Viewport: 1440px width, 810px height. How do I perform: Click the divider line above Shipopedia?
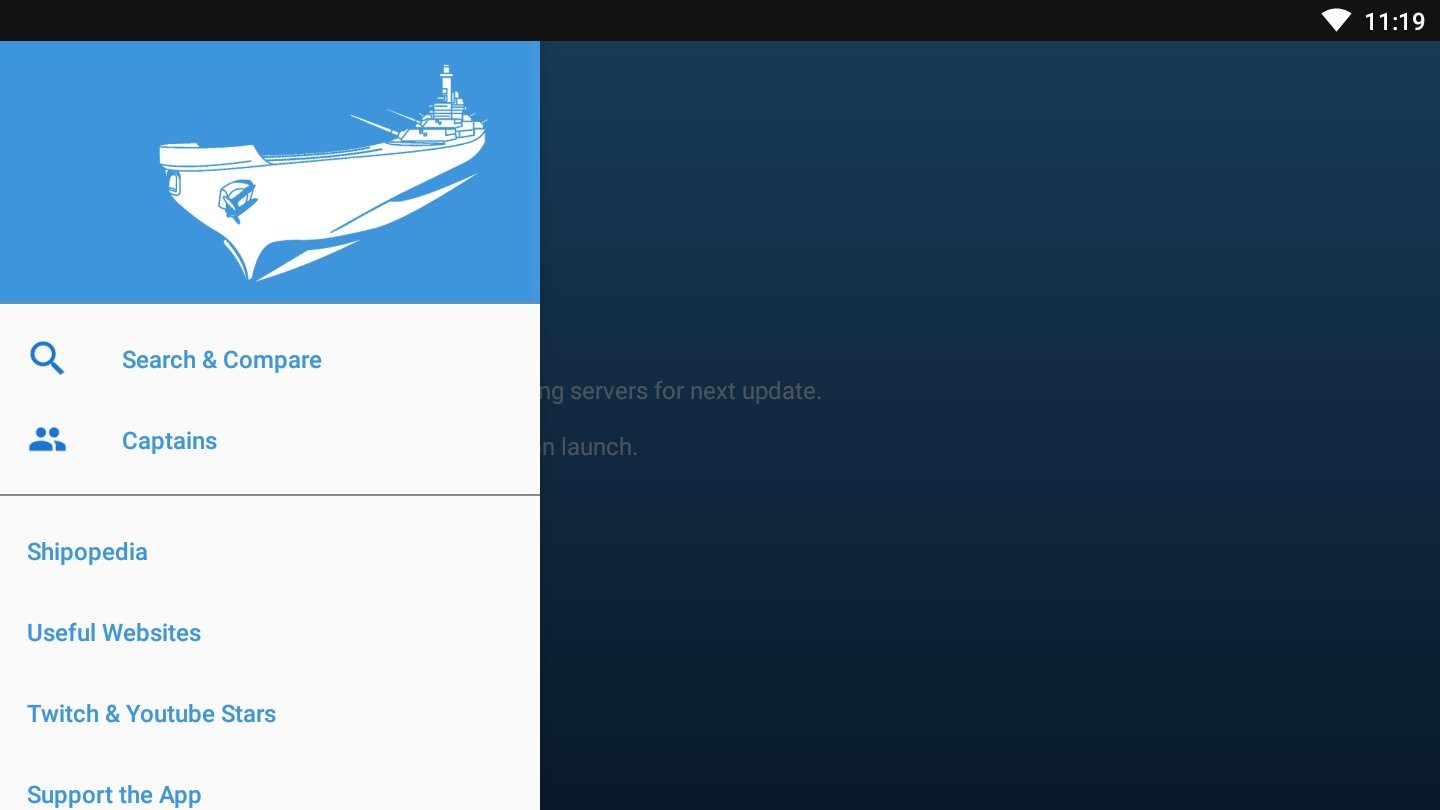pos(270,495)
